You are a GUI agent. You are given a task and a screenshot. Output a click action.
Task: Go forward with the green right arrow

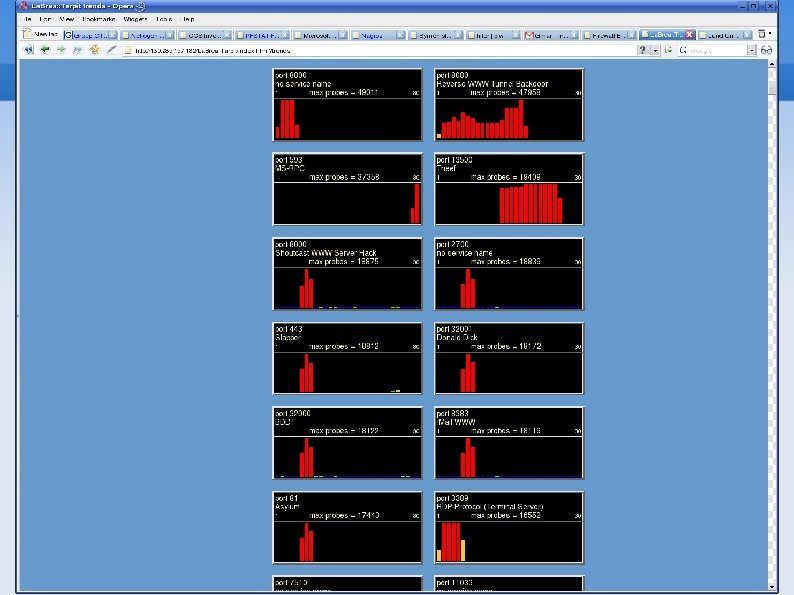[61, 50]
